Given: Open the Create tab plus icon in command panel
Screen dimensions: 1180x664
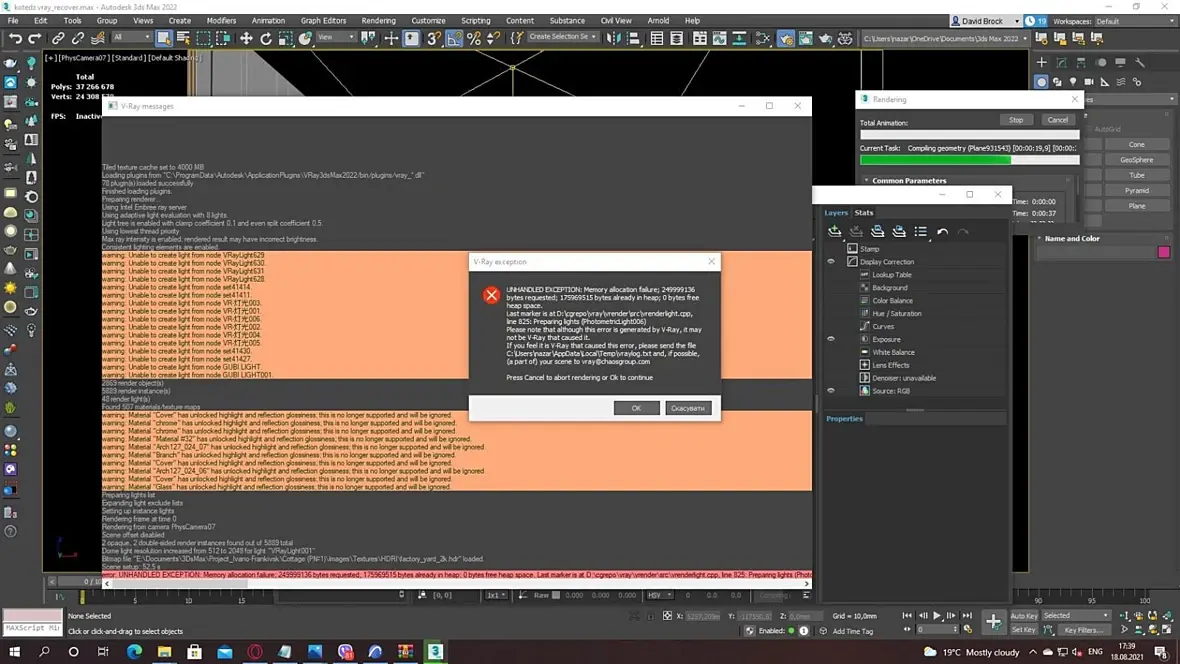Looking at the screenshot, I should click(1042, 62).
